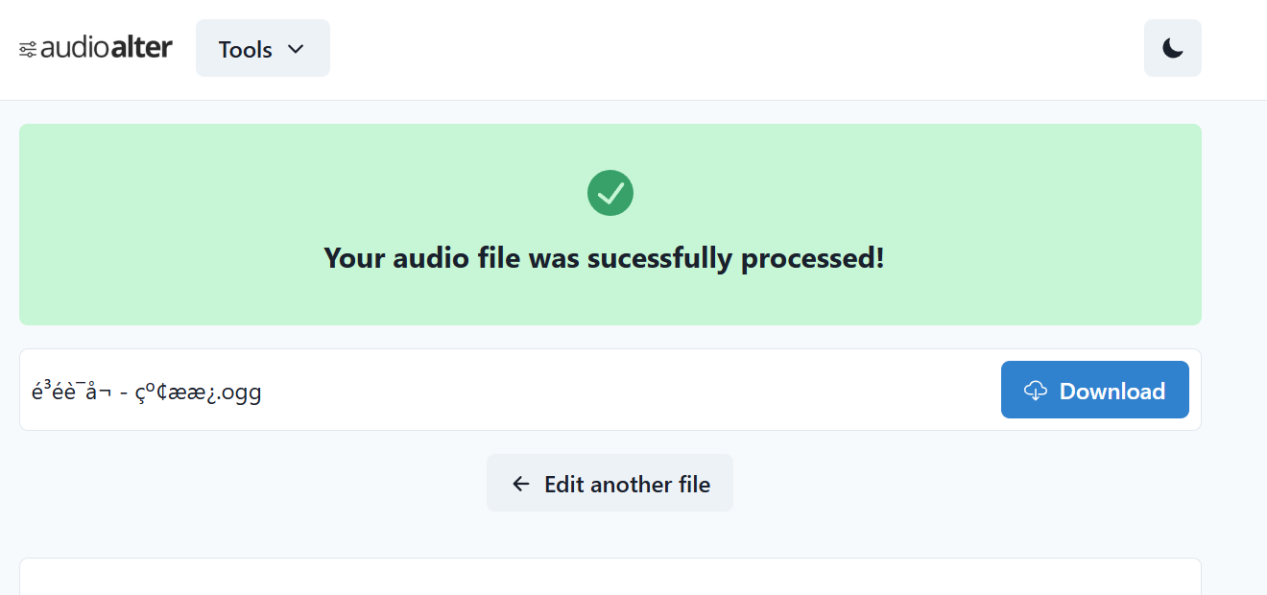Click the cloud download icon
This screenshot has height=595, width=1267.
[1036, 390]
